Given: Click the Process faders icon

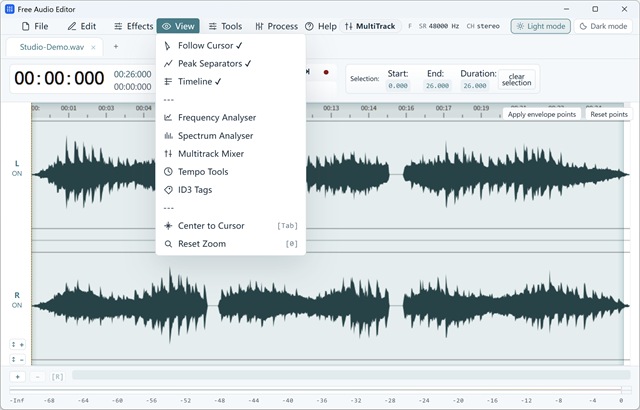Looking at the screenshot, I should click(259, 26).
